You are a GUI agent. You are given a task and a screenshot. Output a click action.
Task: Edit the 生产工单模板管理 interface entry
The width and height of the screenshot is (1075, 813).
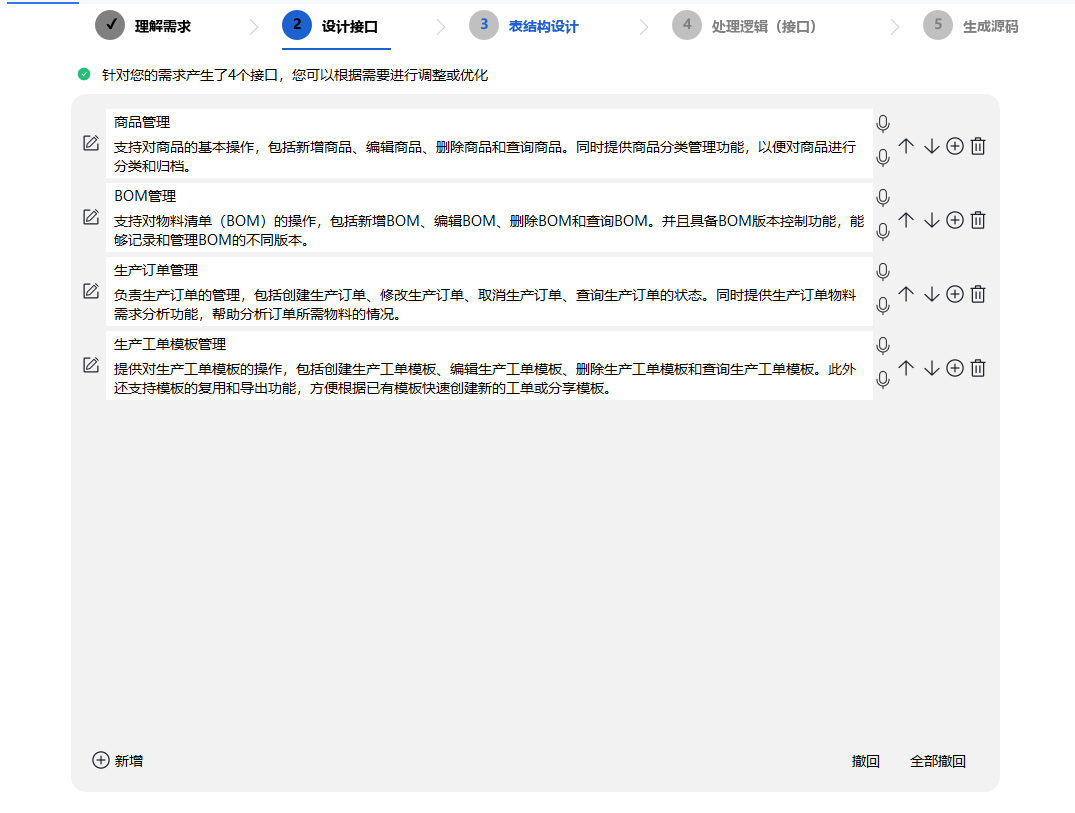(x=91, y=365)
